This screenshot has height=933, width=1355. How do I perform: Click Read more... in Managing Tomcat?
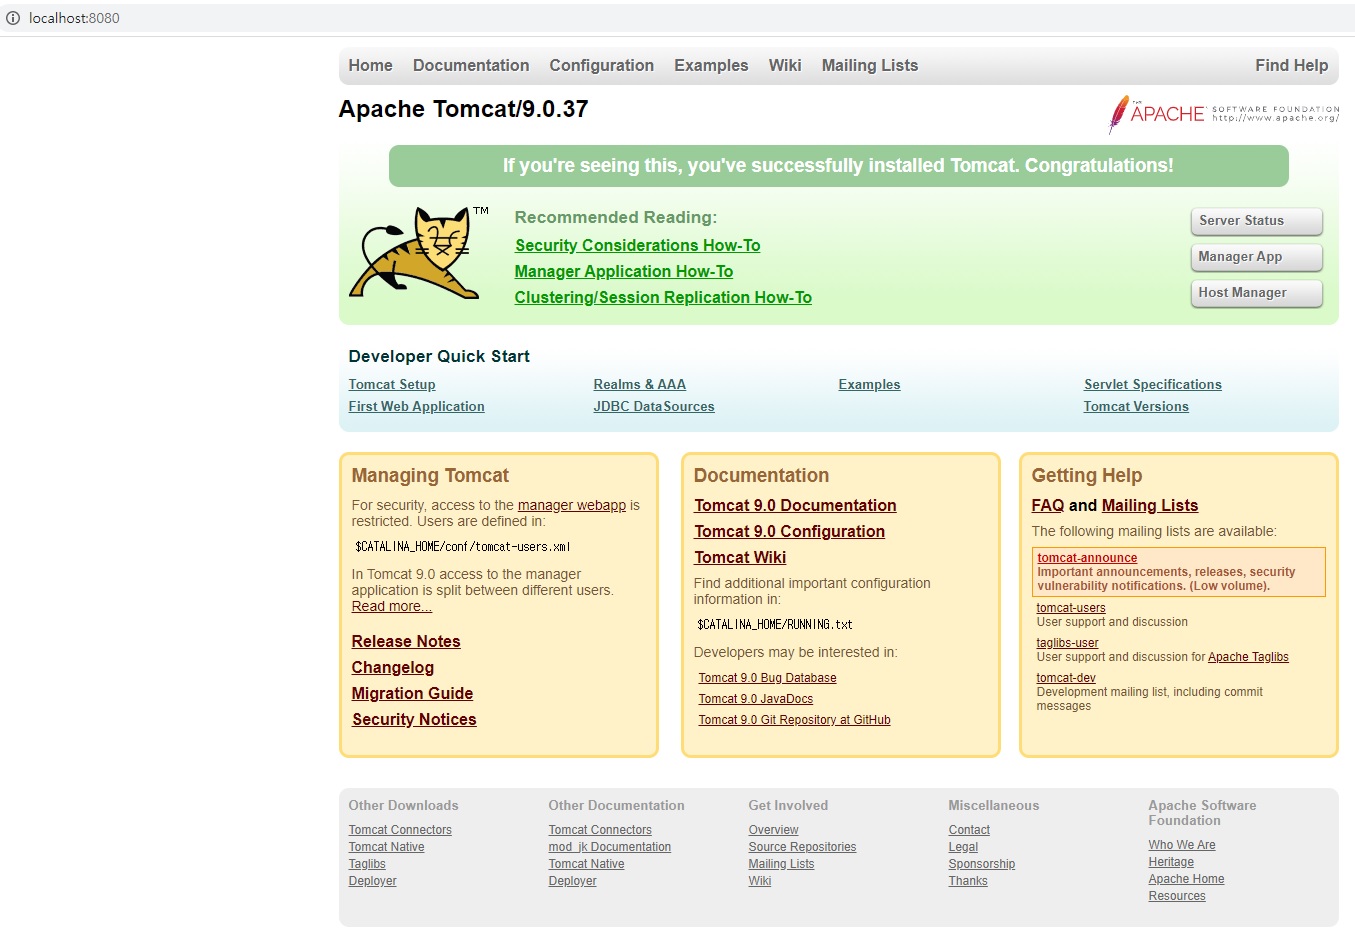pyautogui.click(x=392, y=606)
